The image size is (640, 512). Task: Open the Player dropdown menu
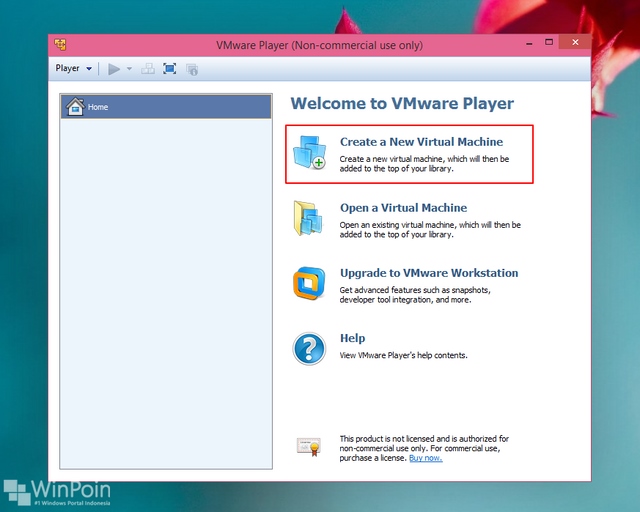[73, 68]
